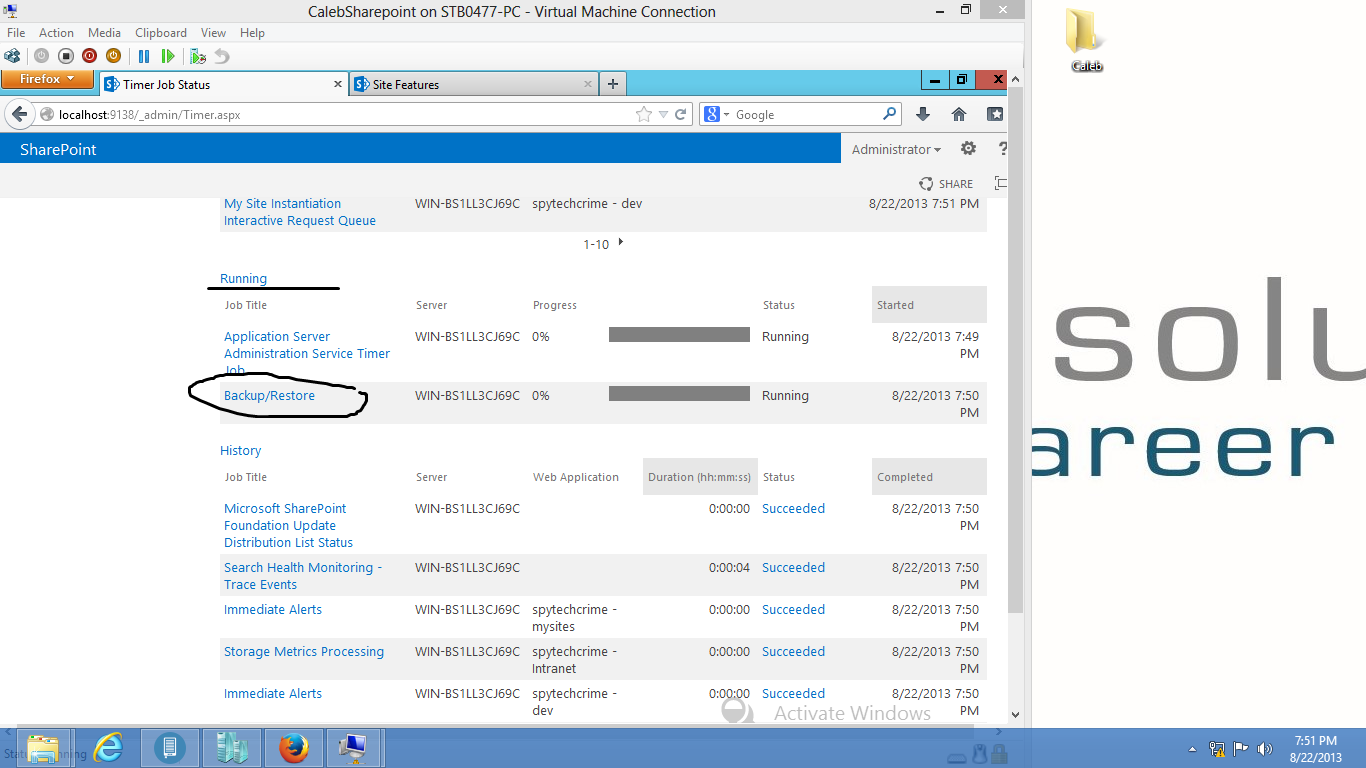1366x768 pixels.
Task: Open a new Firefox tab
Action: [613, 84]
